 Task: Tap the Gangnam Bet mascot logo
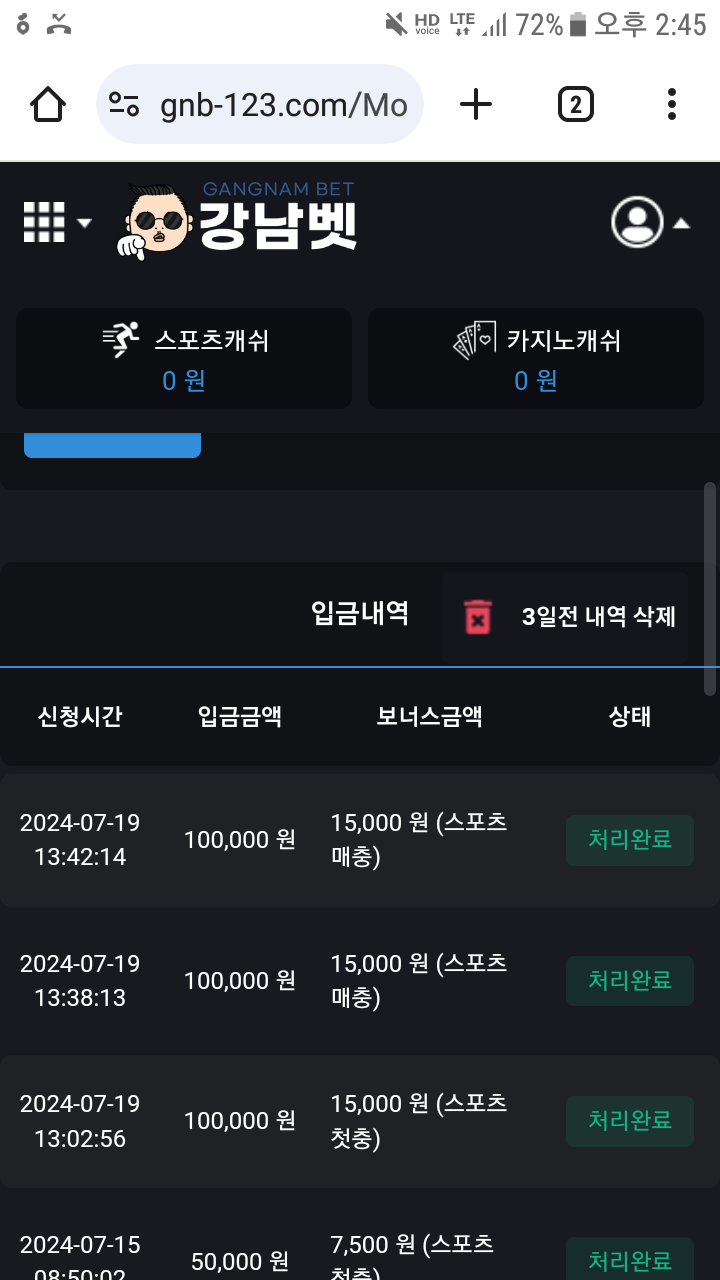pos(155,222)
